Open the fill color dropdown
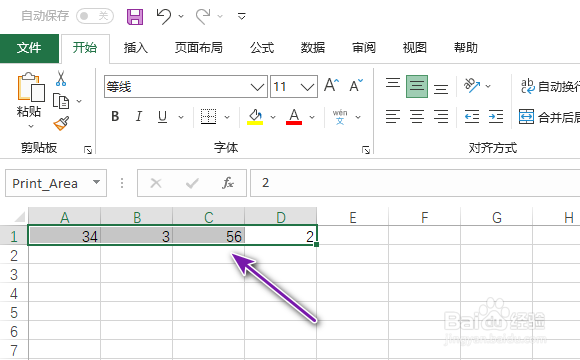The image size is (580, 360). point(273,117)
